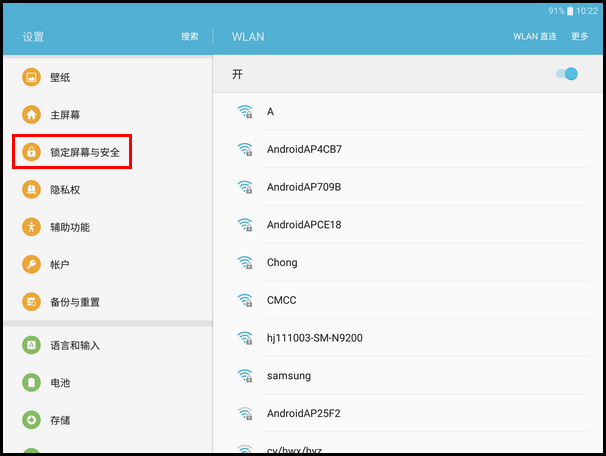Open 辅助功能 settings

point(108,227)
